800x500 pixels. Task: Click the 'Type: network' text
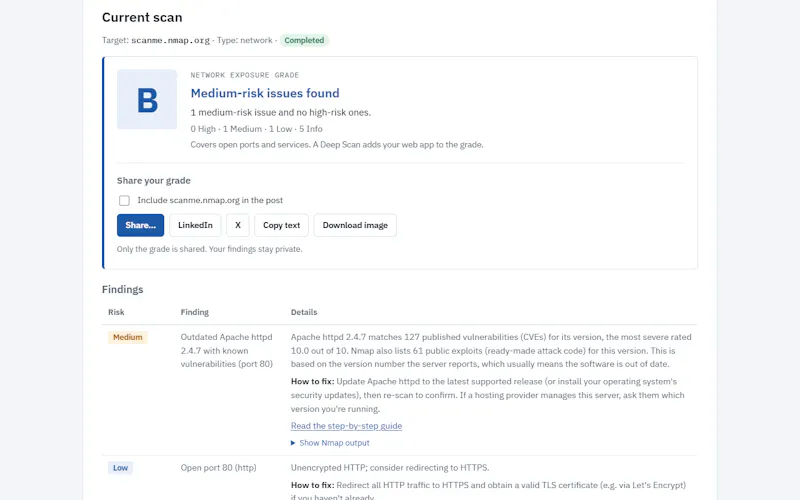[x=245, y=40]
